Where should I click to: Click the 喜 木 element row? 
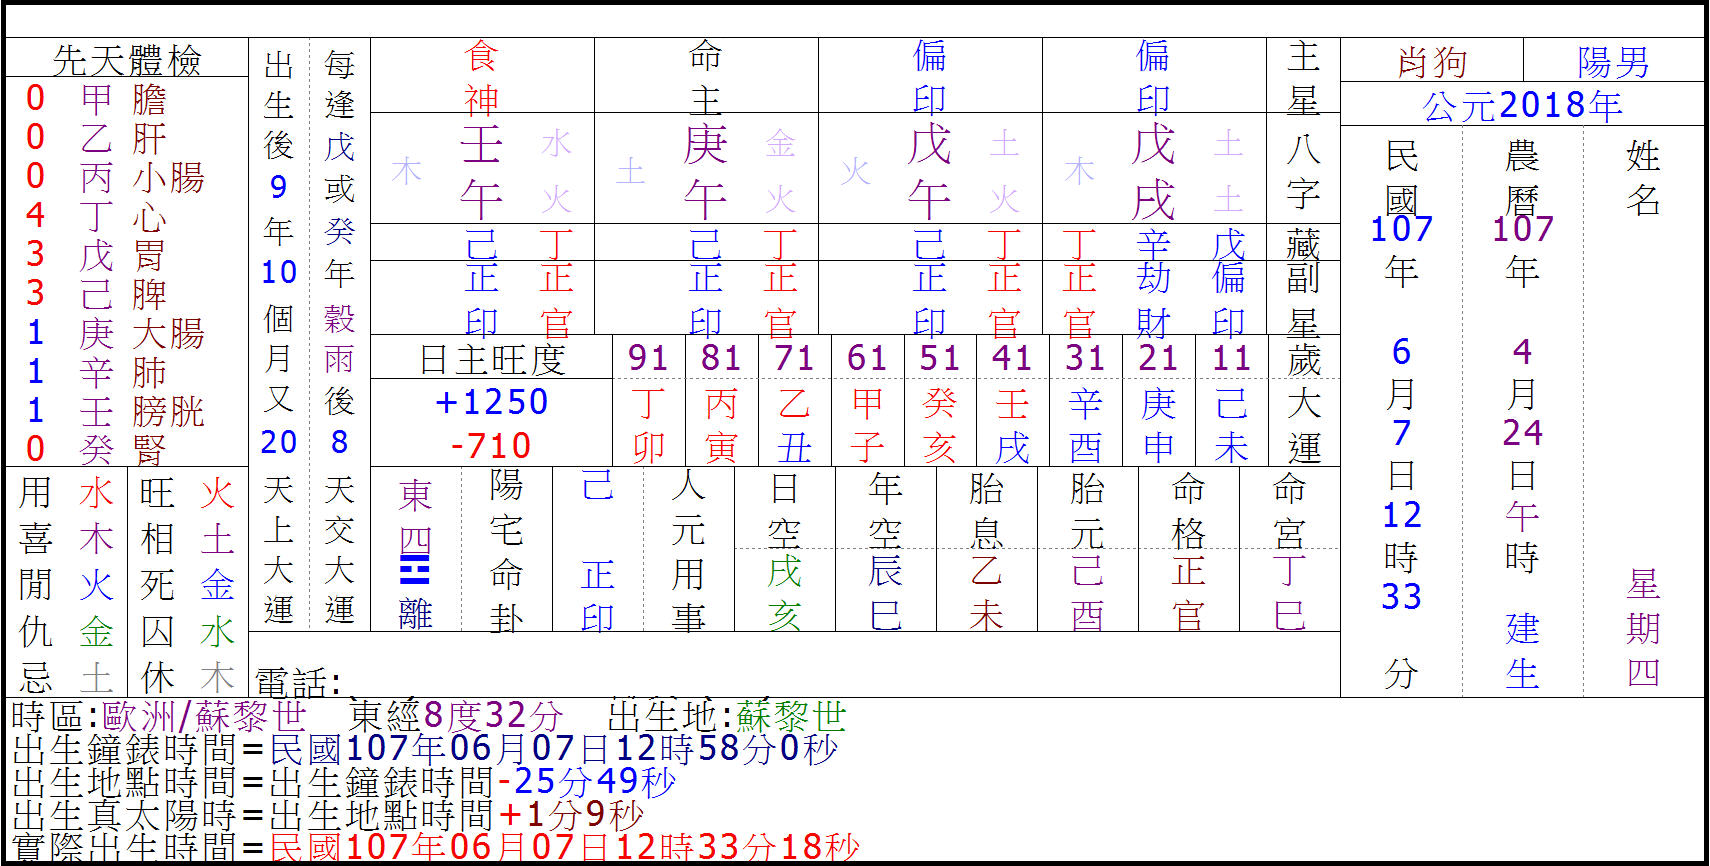click(x=66, y=539)
